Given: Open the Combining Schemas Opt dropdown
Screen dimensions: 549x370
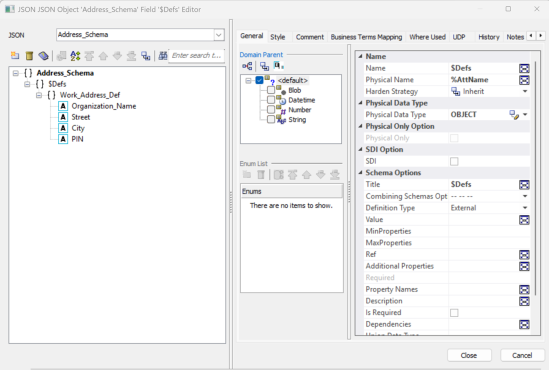Looking at the screenshot, I should click(525, 196).
